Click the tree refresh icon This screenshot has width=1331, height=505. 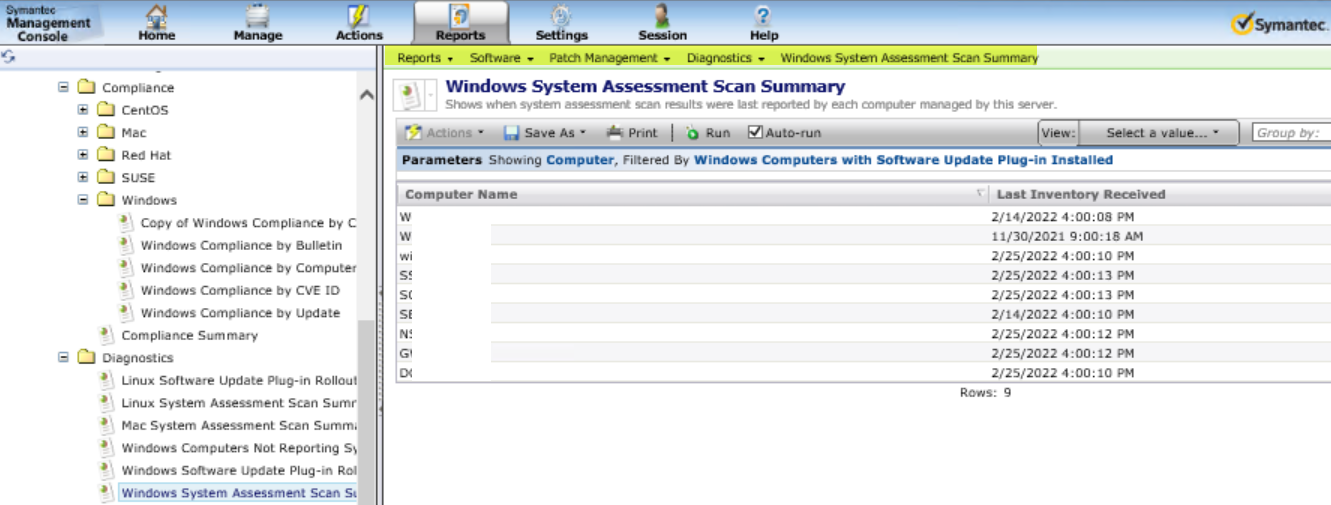pos(9,57)
